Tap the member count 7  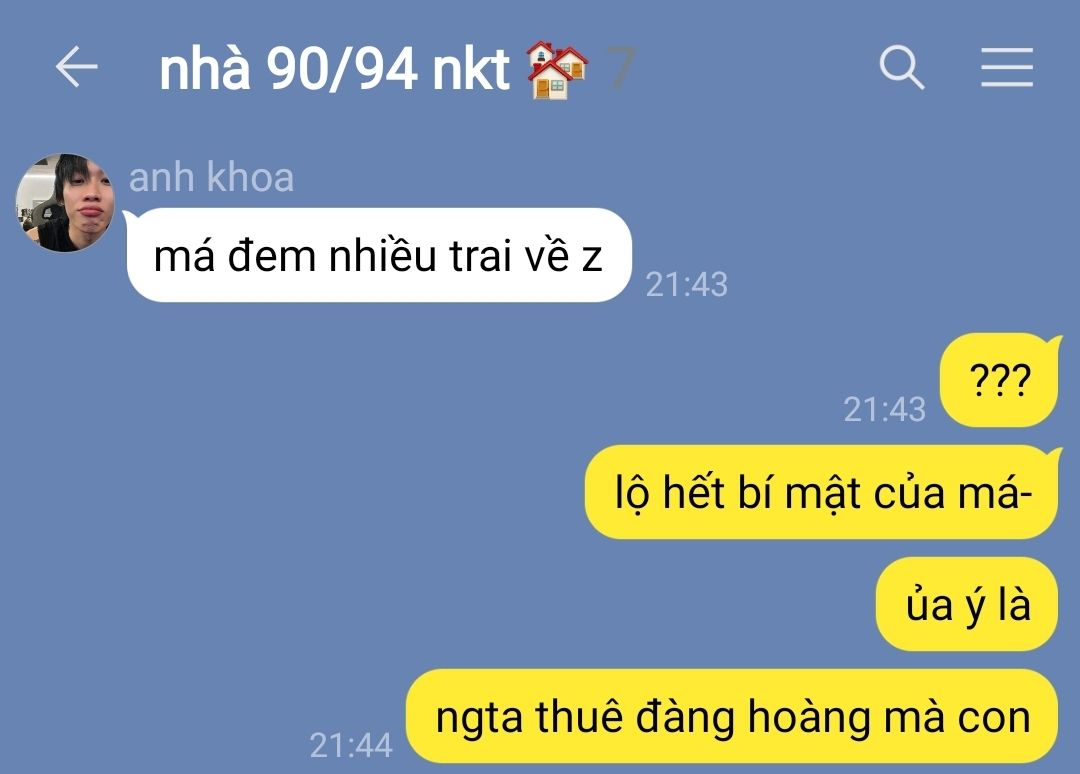[621, 69]
